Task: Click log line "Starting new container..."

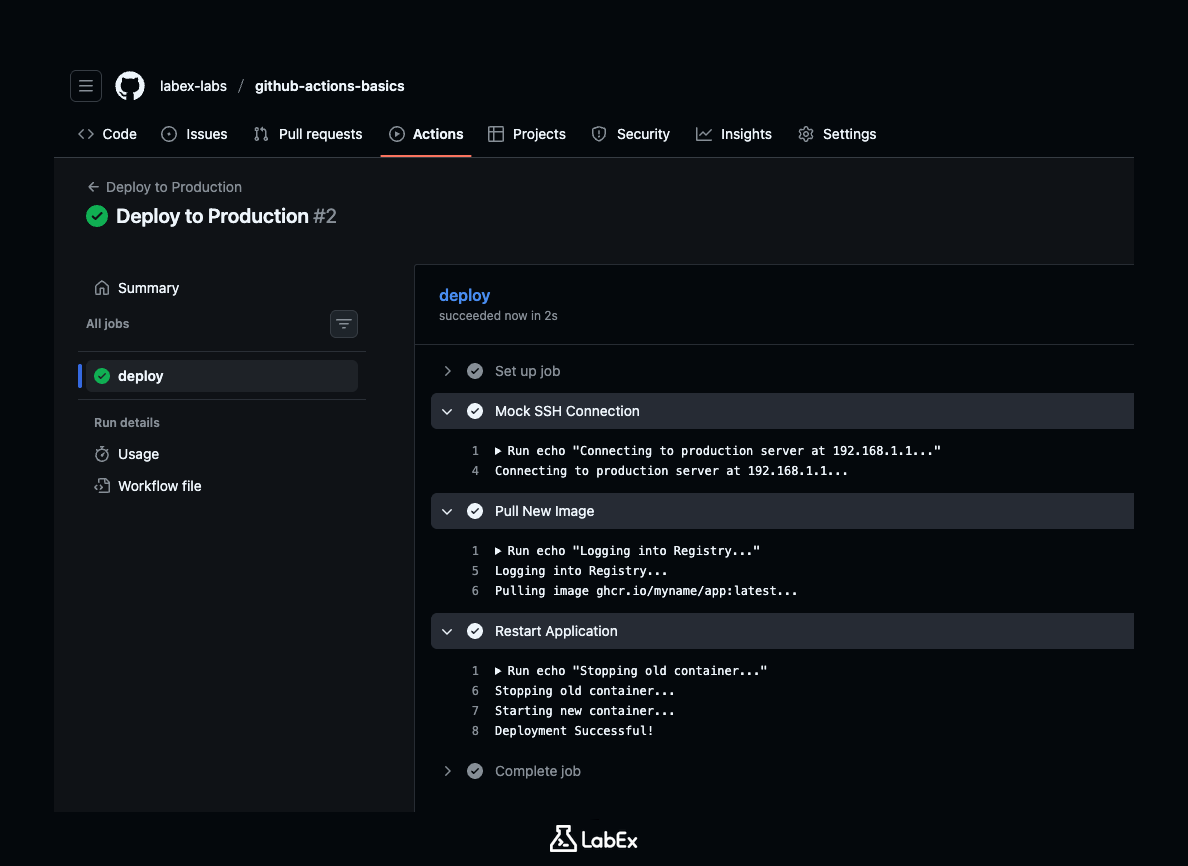Action: [x=584, y=711]
